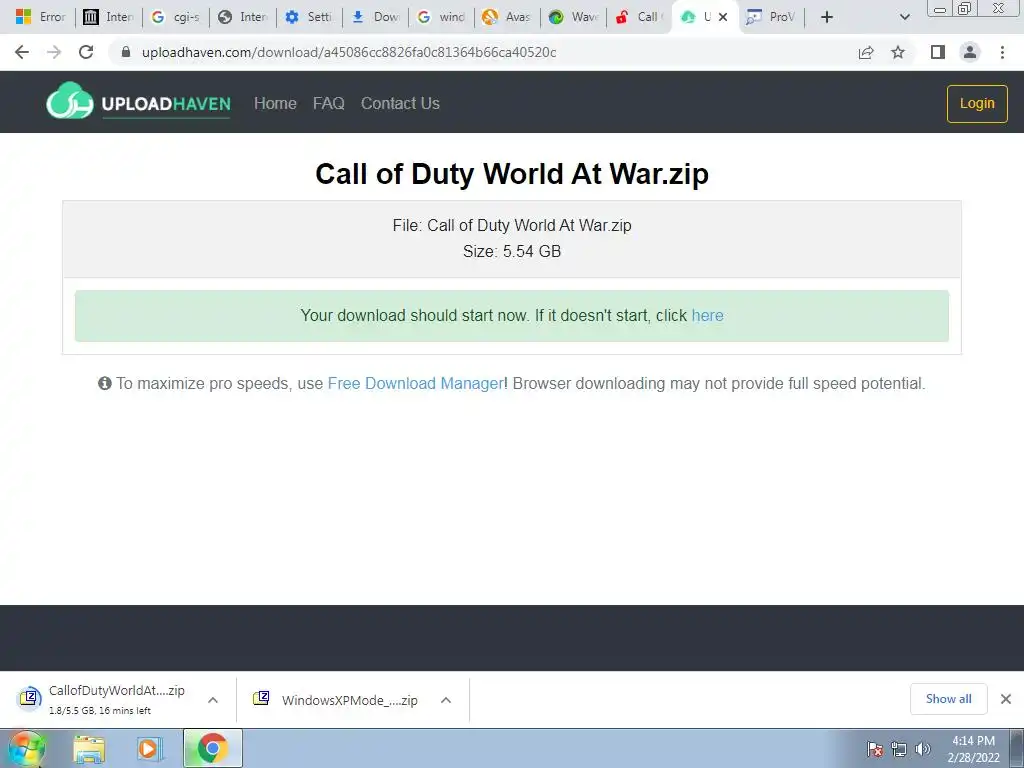
Task: Share this page via the share icon
Action: [866, 52]
